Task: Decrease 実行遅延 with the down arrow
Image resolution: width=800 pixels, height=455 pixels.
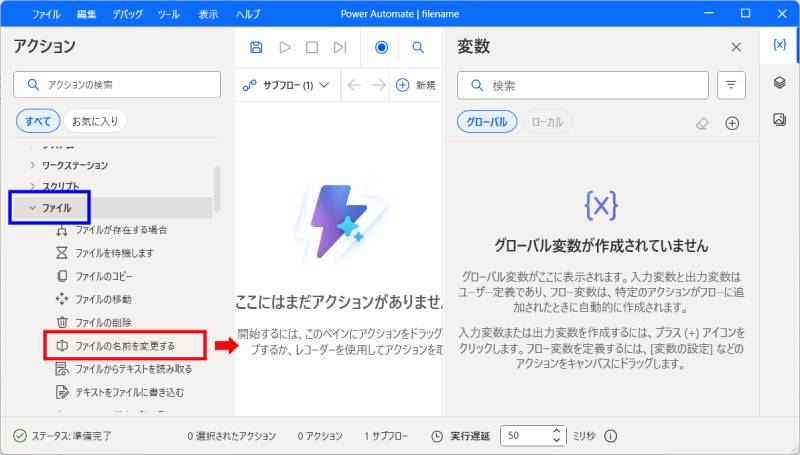Action: coord(557,440)
